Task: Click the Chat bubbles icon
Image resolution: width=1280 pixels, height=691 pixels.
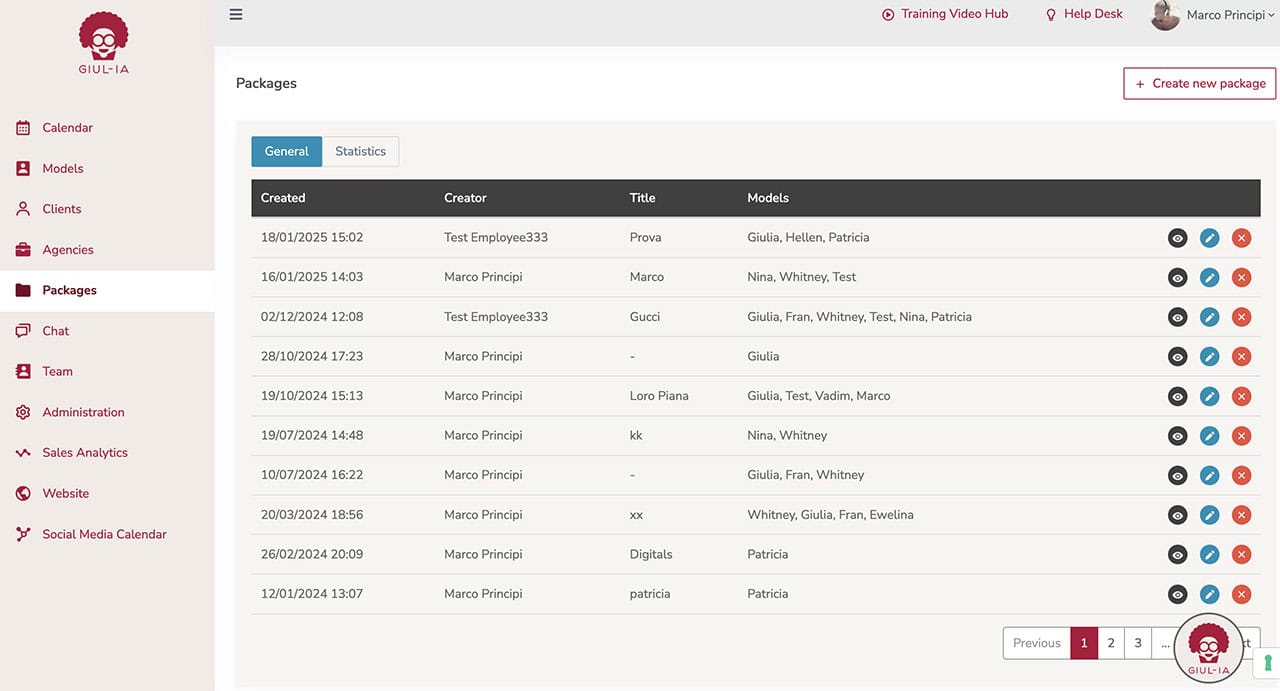Action: 23,331
